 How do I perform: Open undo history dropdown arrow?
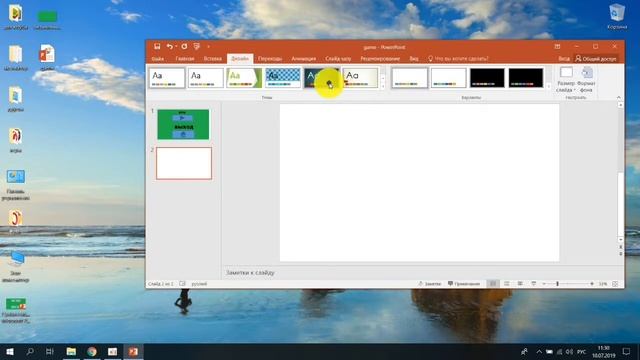[176, 47]
